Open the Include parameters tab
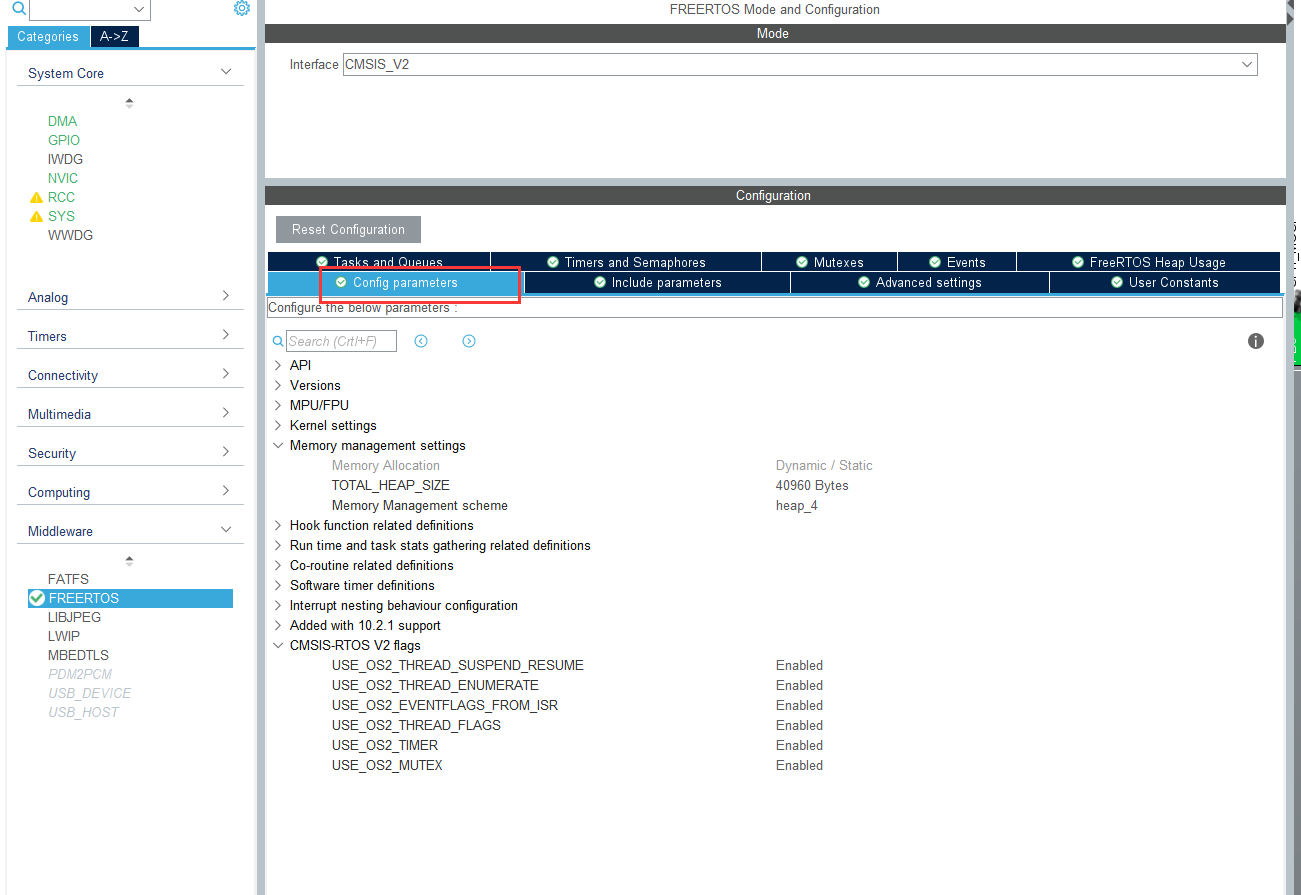The image size is (1301, 895). click(657, 283)
